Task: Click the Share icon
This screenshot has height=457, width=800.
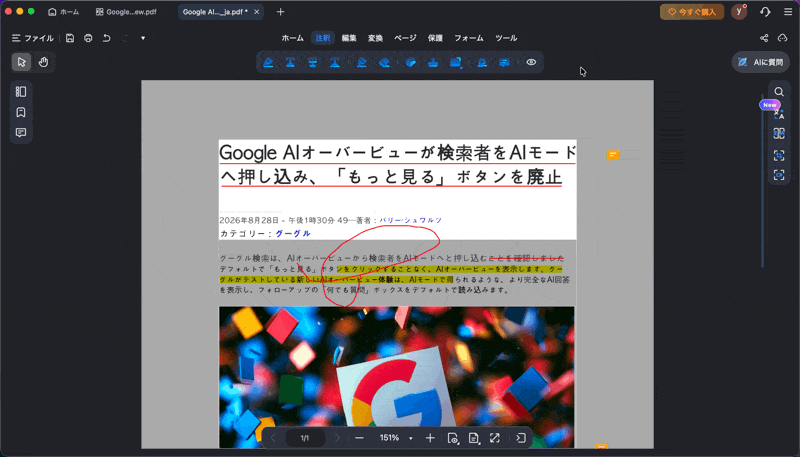Action: tap(764, 38)
